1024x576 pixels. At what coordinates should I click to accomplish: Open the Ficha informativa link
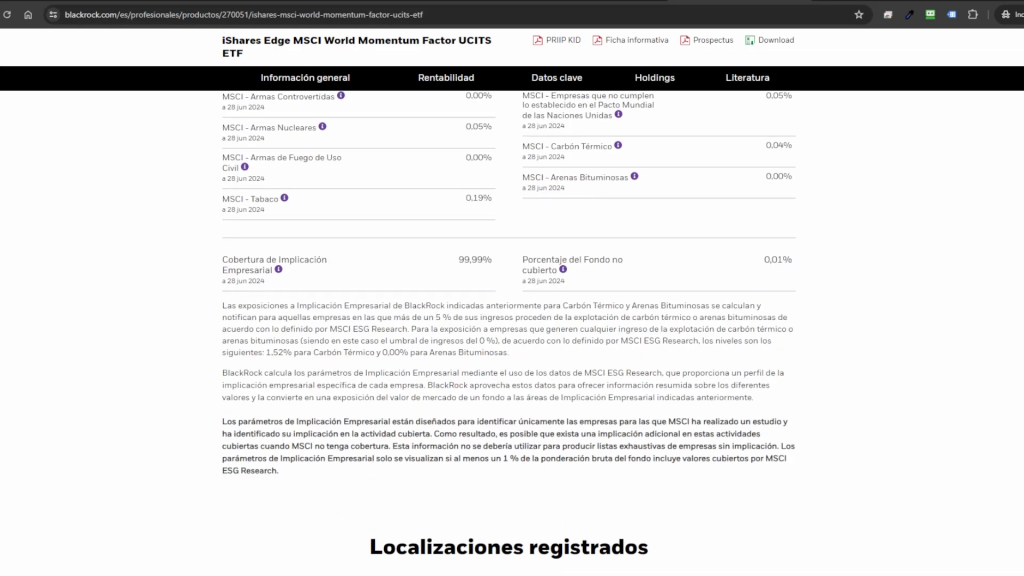click(x=637, y=40)
